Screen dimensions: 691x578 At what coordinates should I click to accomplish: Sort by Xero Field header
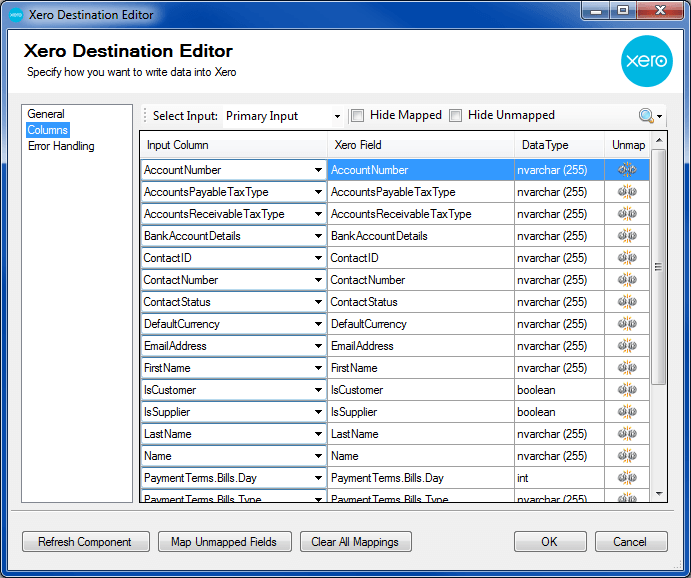[421, 145]
